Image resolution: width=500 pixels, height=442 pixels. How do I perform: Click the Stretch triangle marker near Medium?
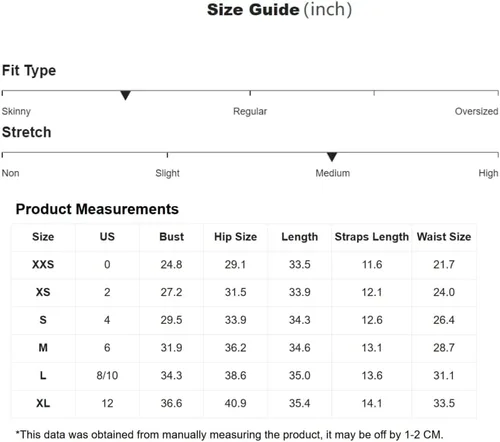(x=332, y=157)
